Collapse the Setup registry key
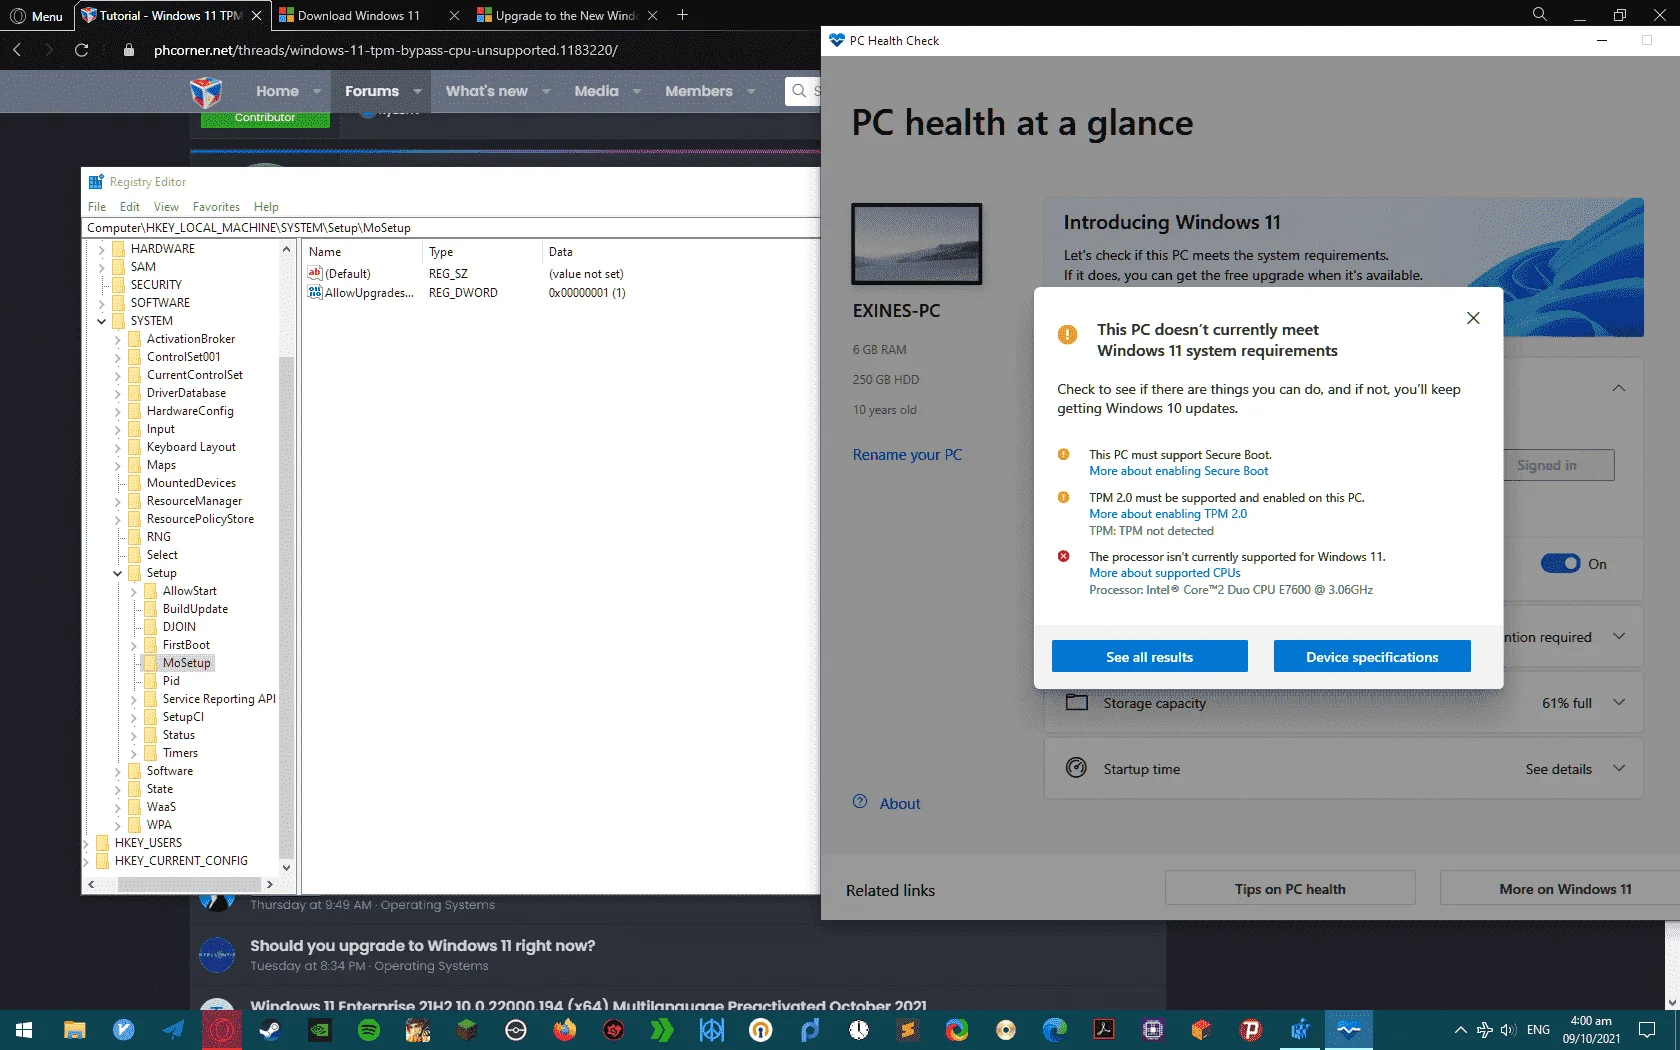This screenshot has width=1680, height=1050. pos(117,573)
